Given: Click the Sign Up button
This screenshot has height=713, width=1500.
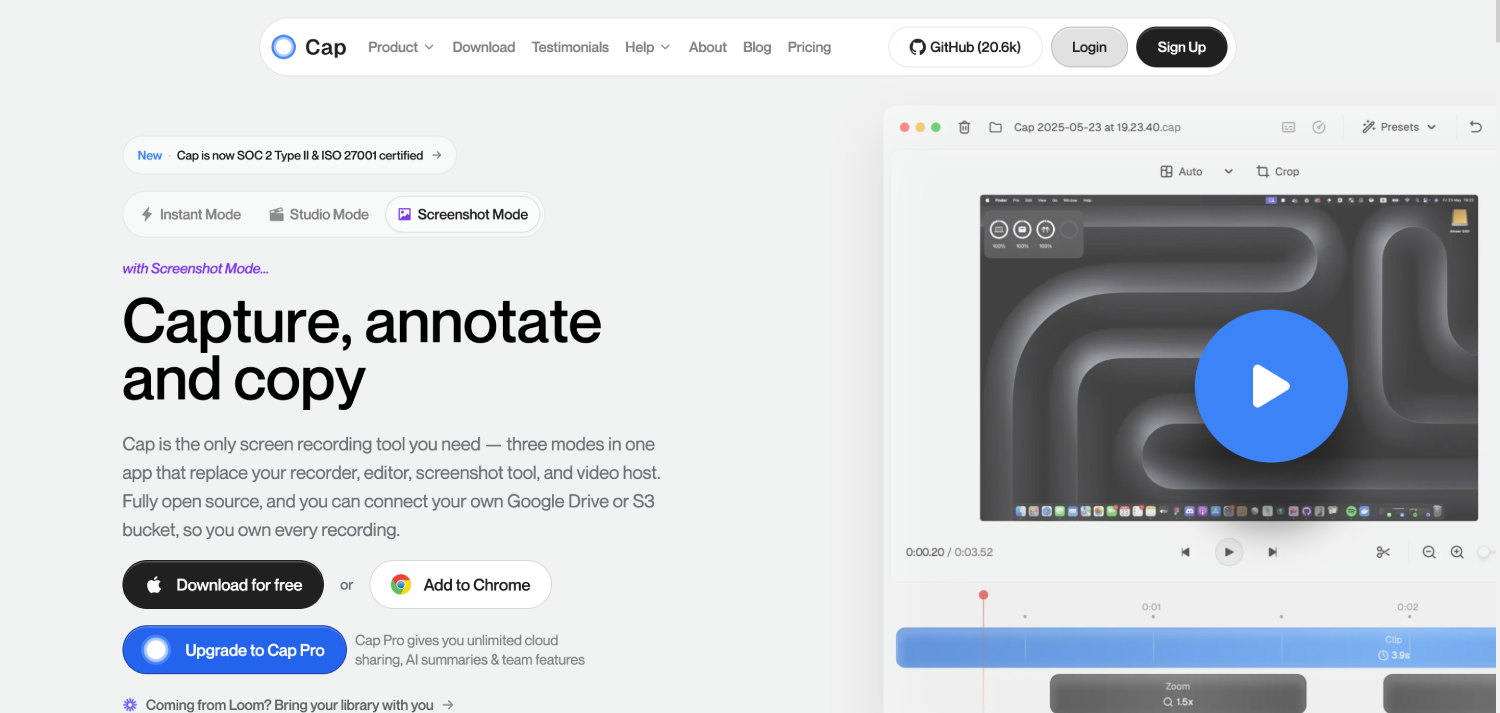Looking at the screenshot, I should 1181,47.
